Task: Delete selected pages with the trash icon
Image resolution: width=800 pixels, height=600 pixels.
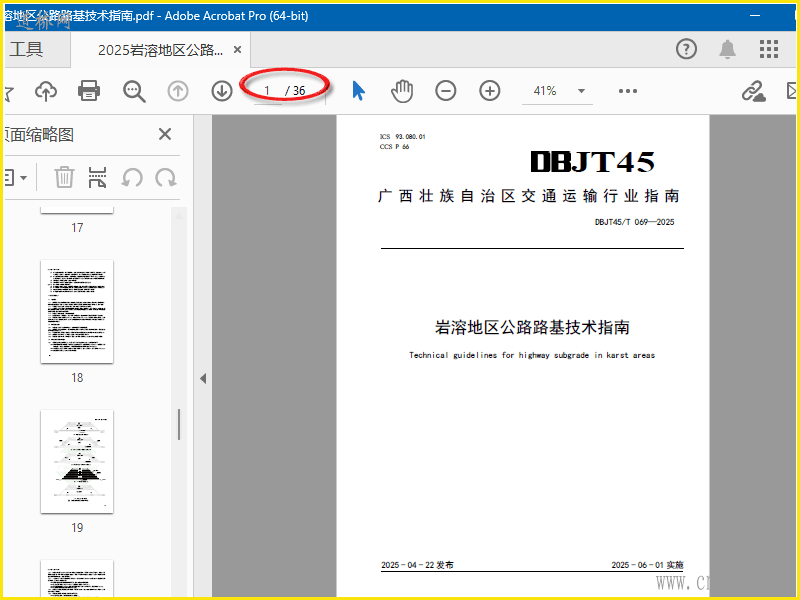Action: pyautogui.click(x=64, y=177)
